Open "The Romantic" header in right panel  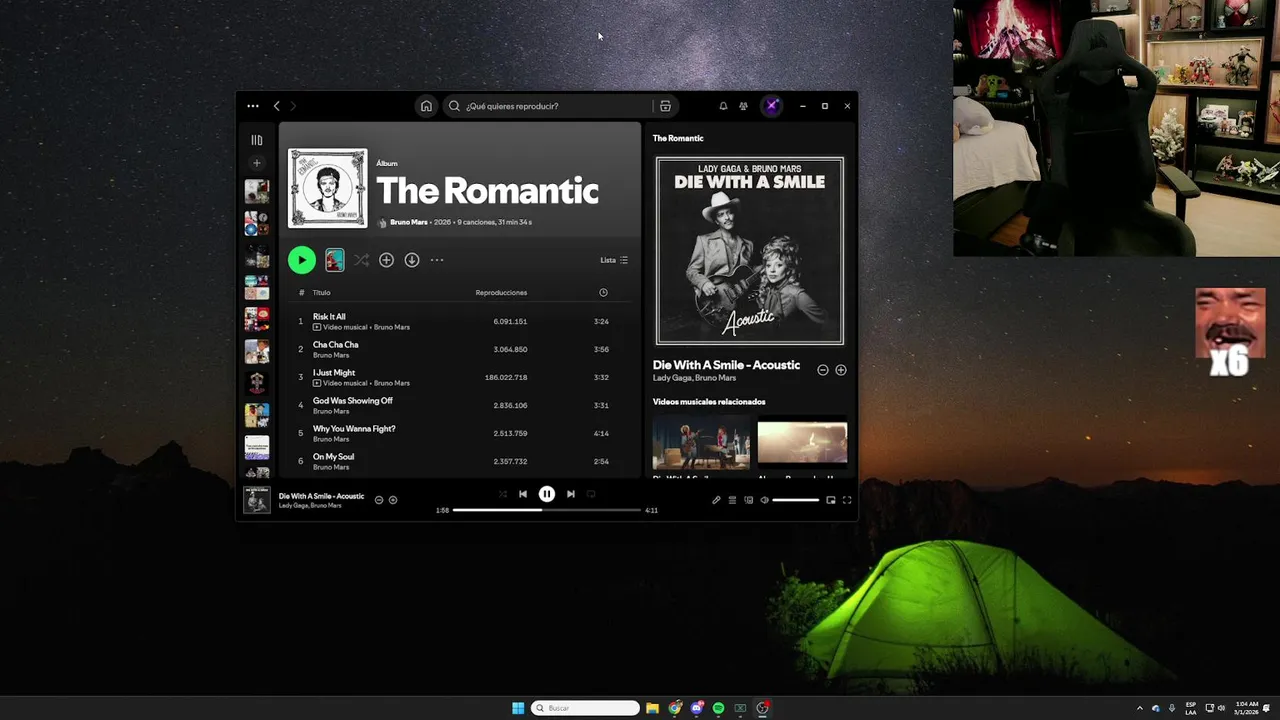tap(678, 138)
